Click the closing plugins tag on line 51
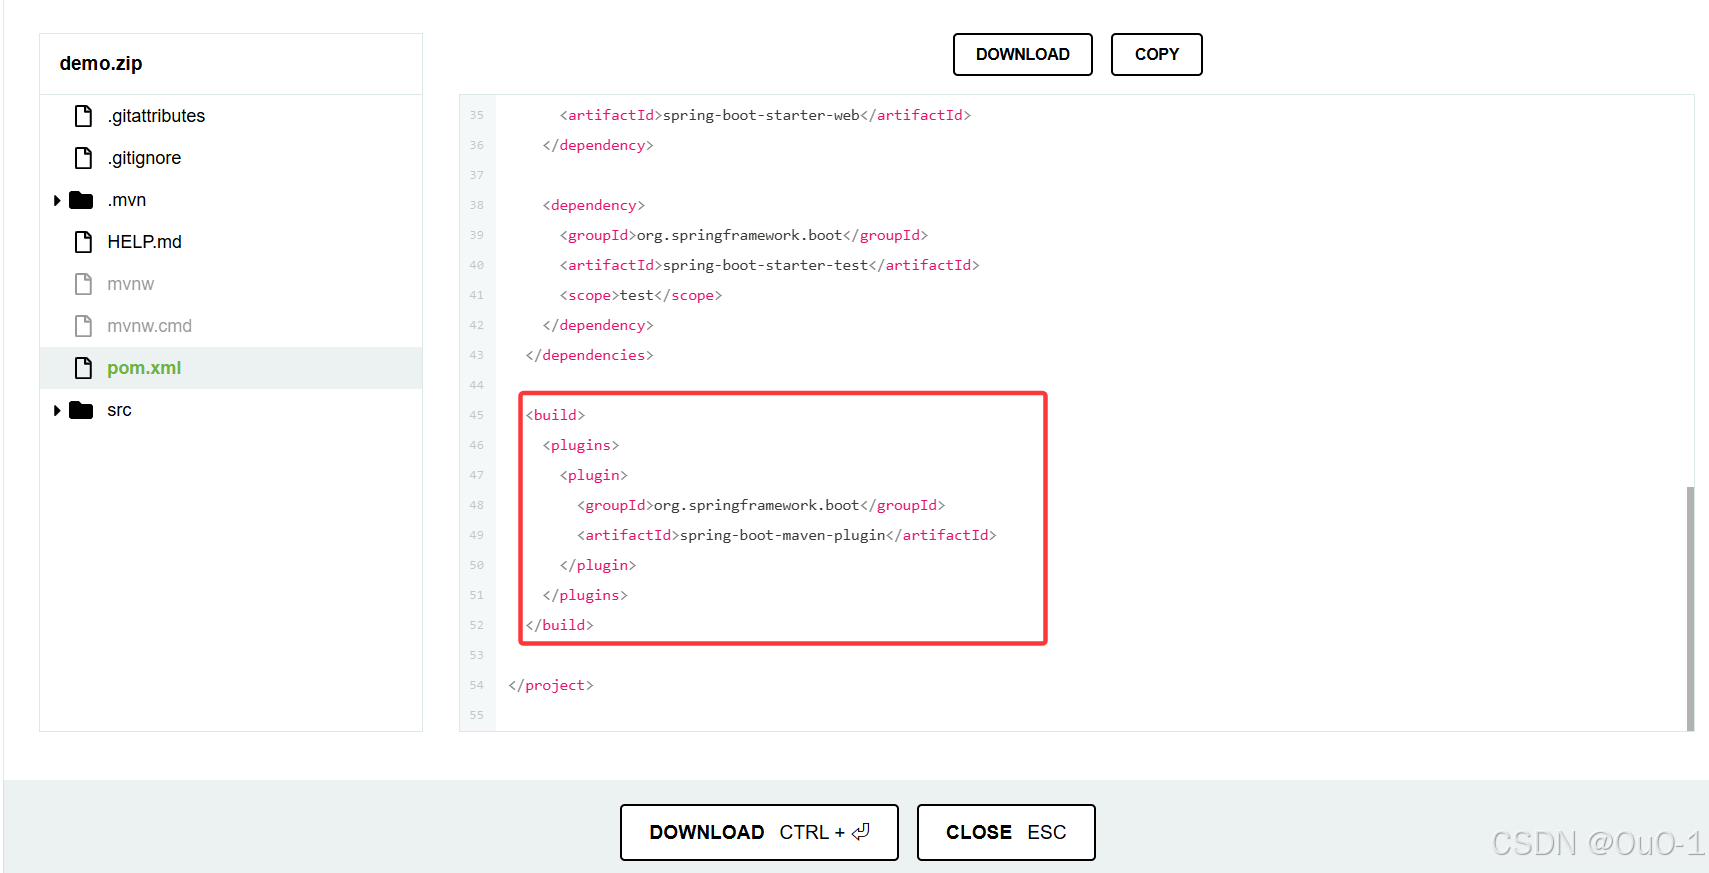The width and height of the screenshot is (1709, 873). click(x=586, y=595)
